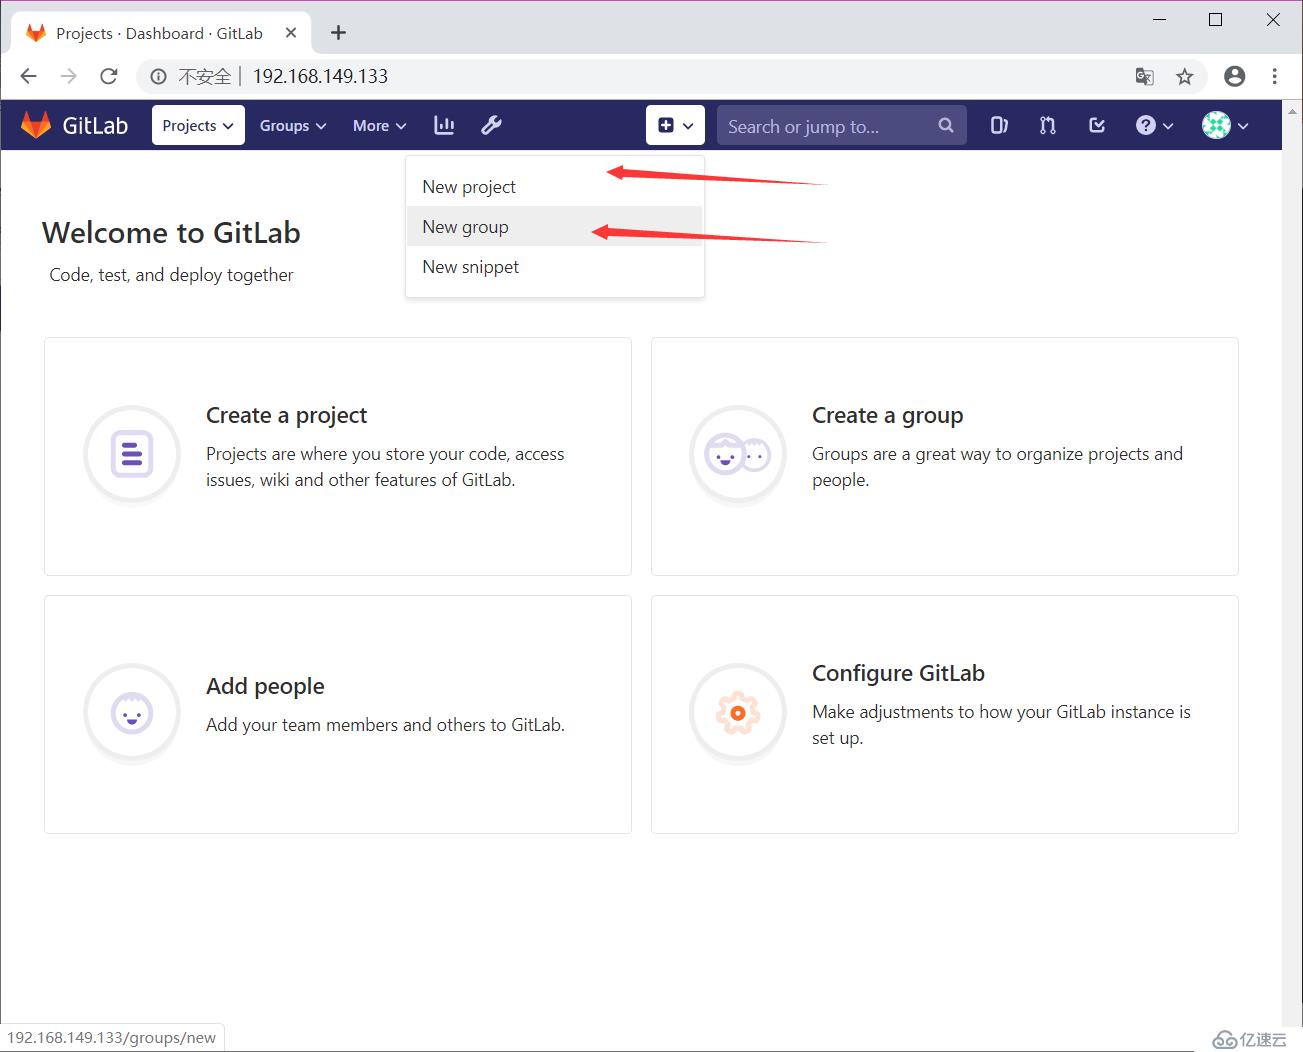Screen dimensions: 1303x1052
Task: Open the user avatar menu
Action: (1225, 125)
